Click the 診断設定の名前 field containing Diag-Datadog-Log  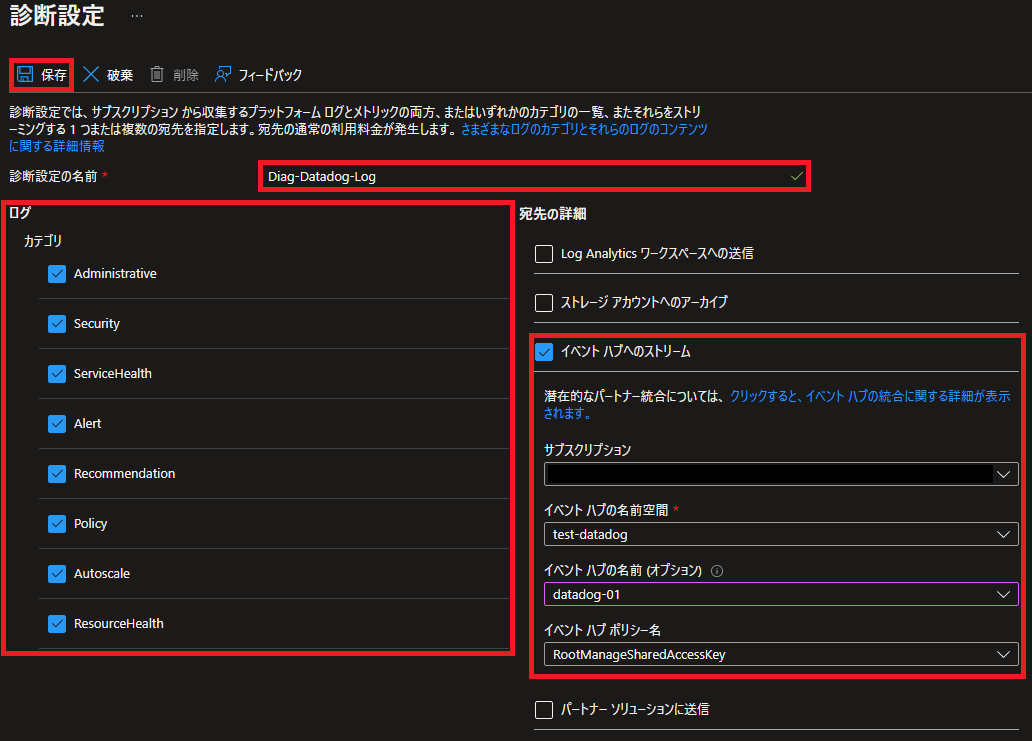pyautogui.click(x=534, y=176)
